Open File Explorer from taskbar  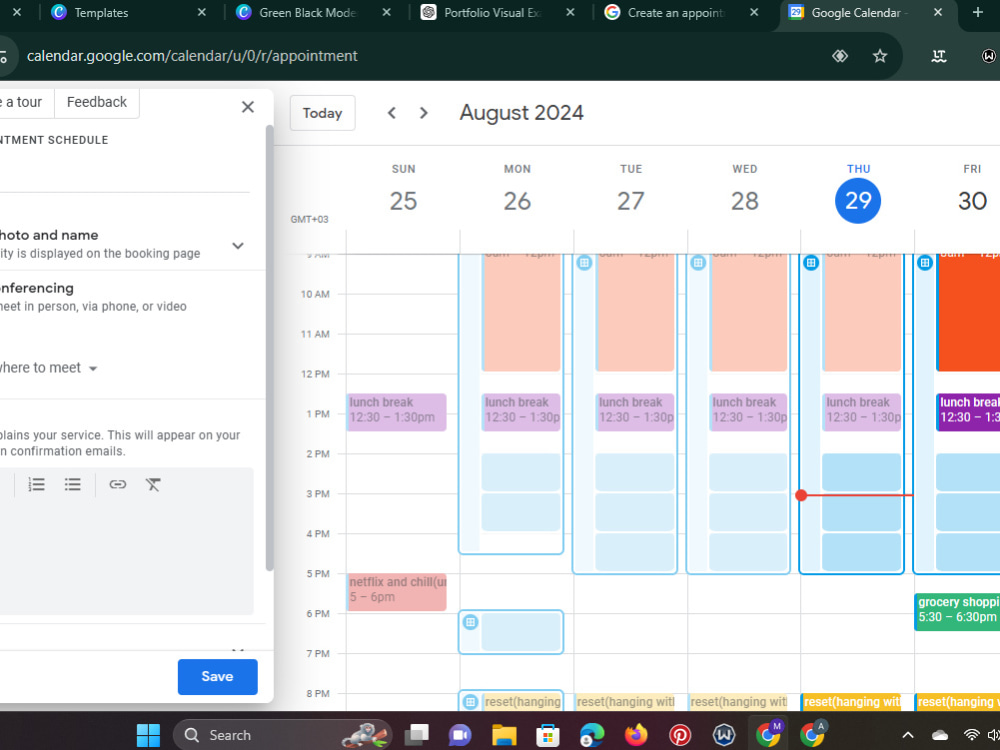click(504, 735)
